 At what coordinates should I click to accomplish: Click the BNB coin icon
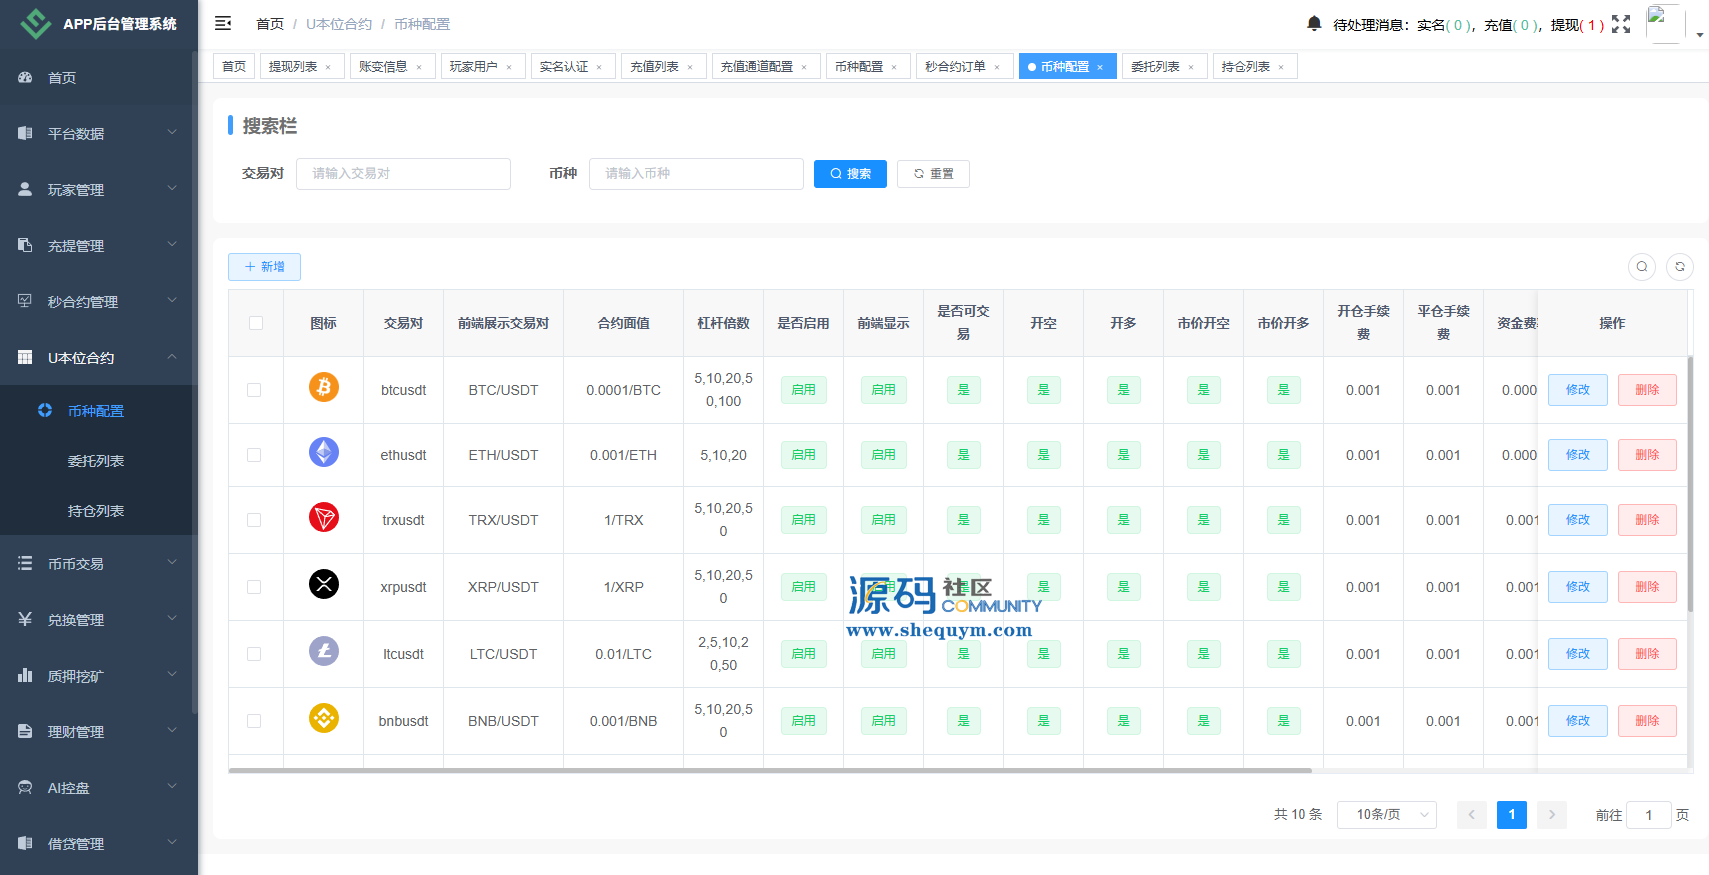pyautogui.click(x=323, y=719)
